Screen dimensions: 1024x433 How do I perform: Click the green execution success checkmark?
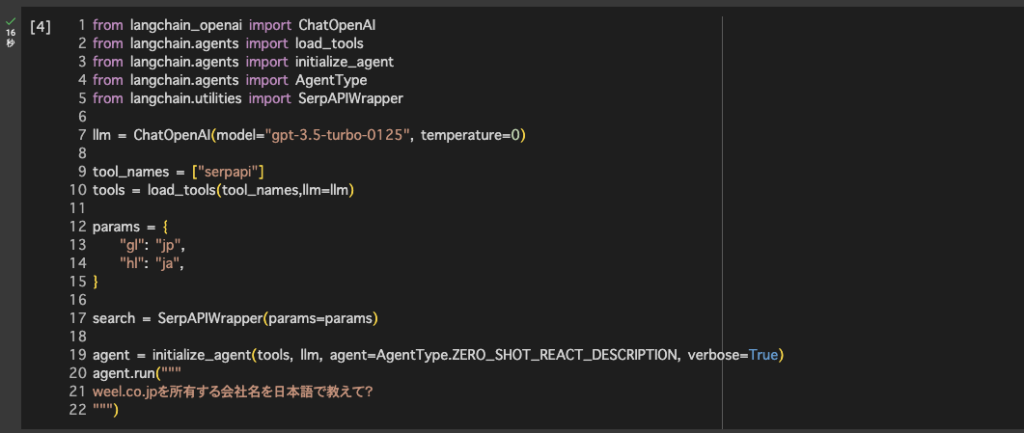[x=10, y=20]
